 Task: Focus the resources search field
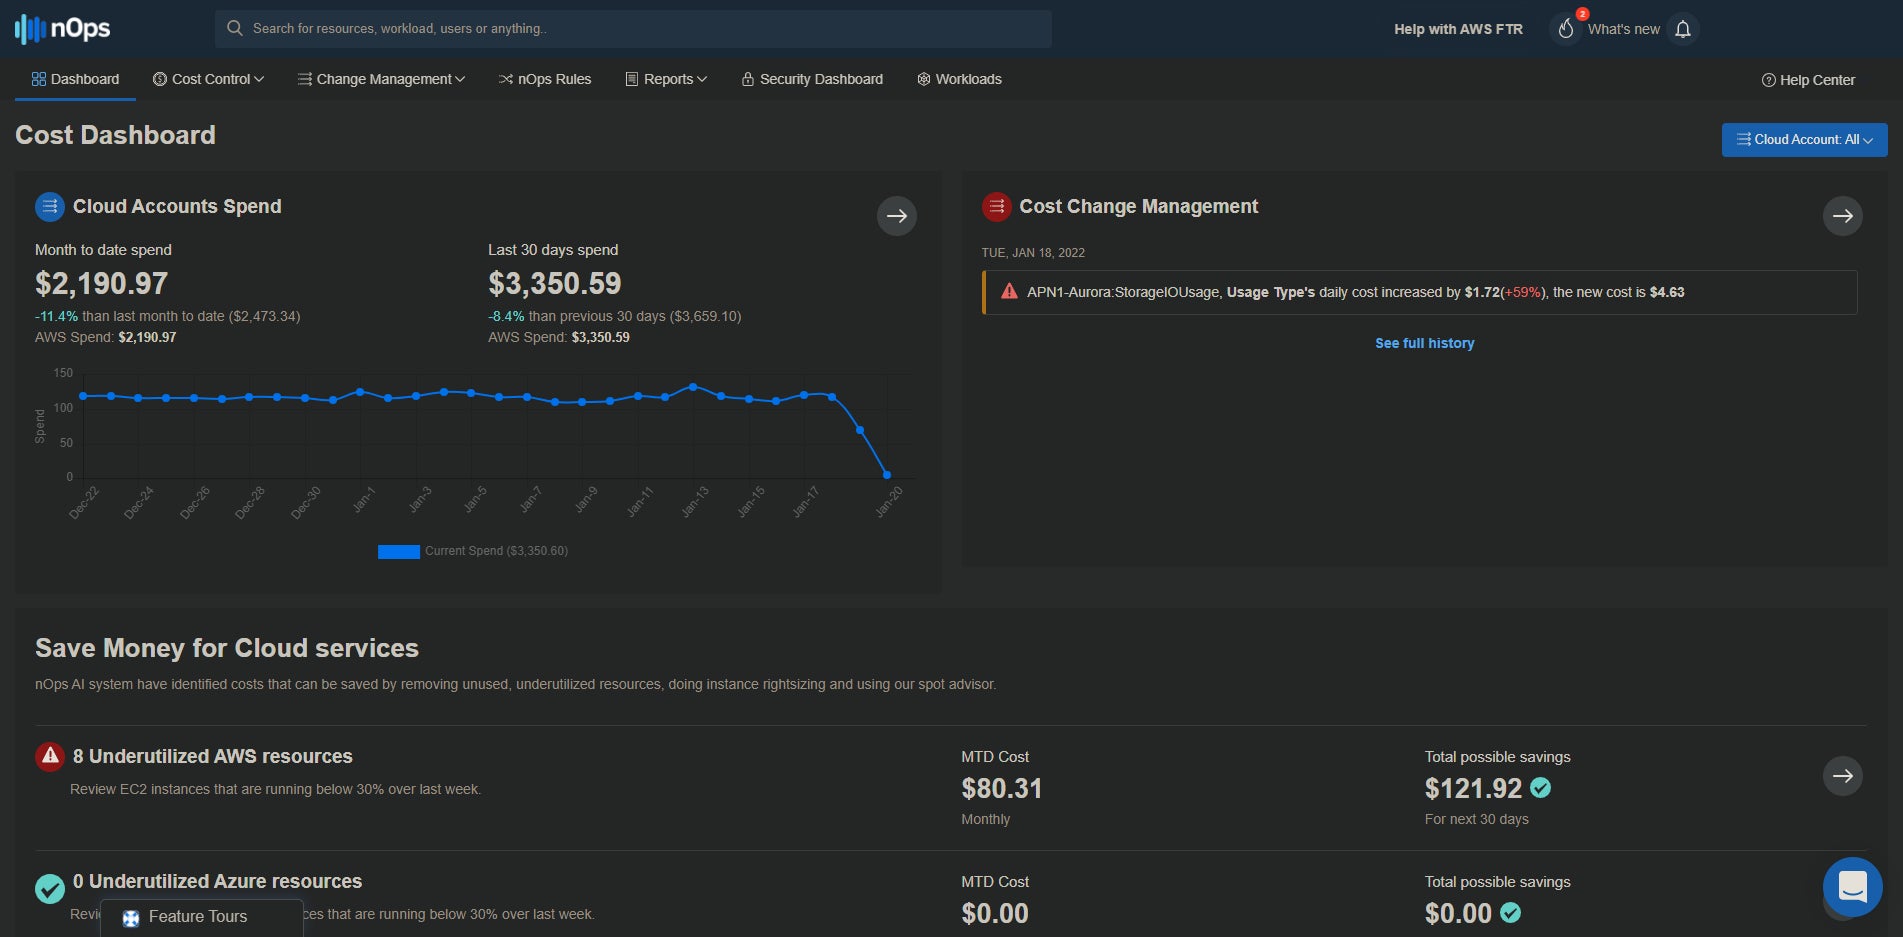633,29
